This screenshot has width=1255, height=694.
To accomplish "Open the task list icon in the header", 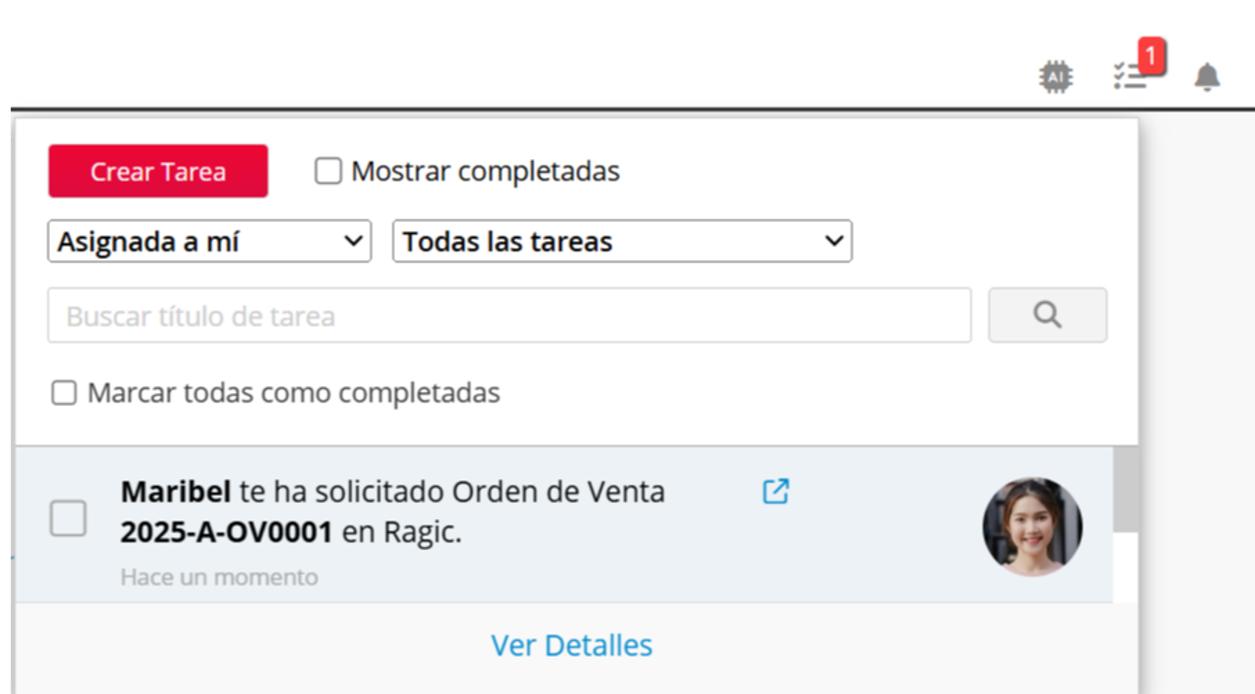I will tap(1130, 77).
